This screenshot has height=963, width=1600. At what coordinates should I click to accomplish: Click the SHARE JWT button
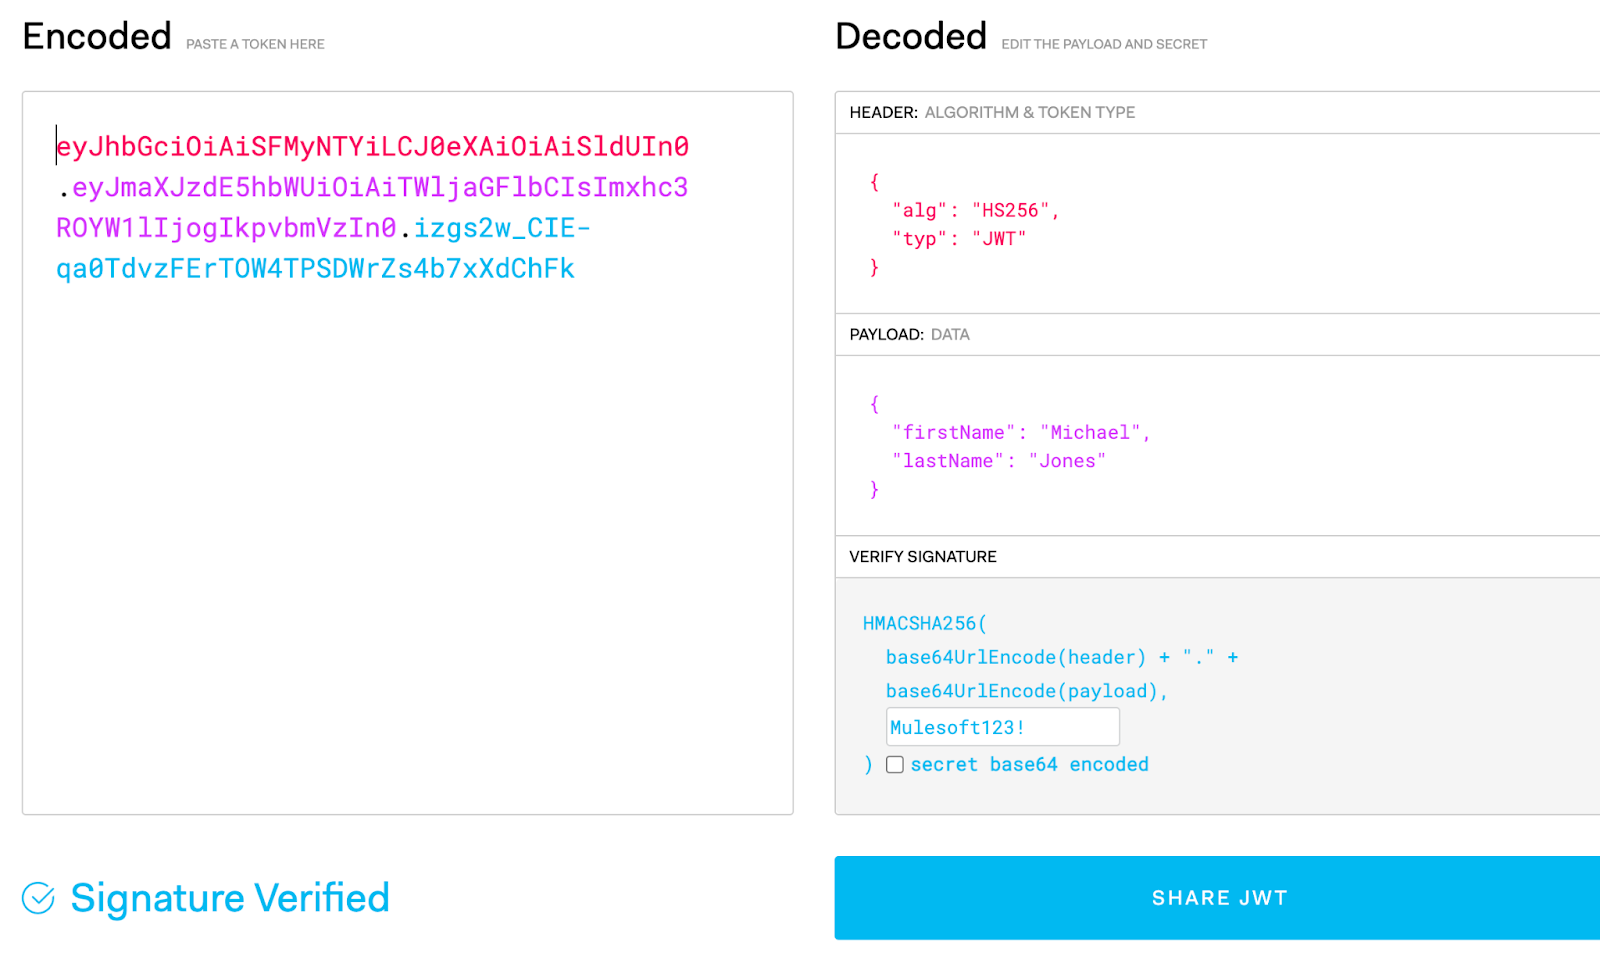pos(1218,897)
